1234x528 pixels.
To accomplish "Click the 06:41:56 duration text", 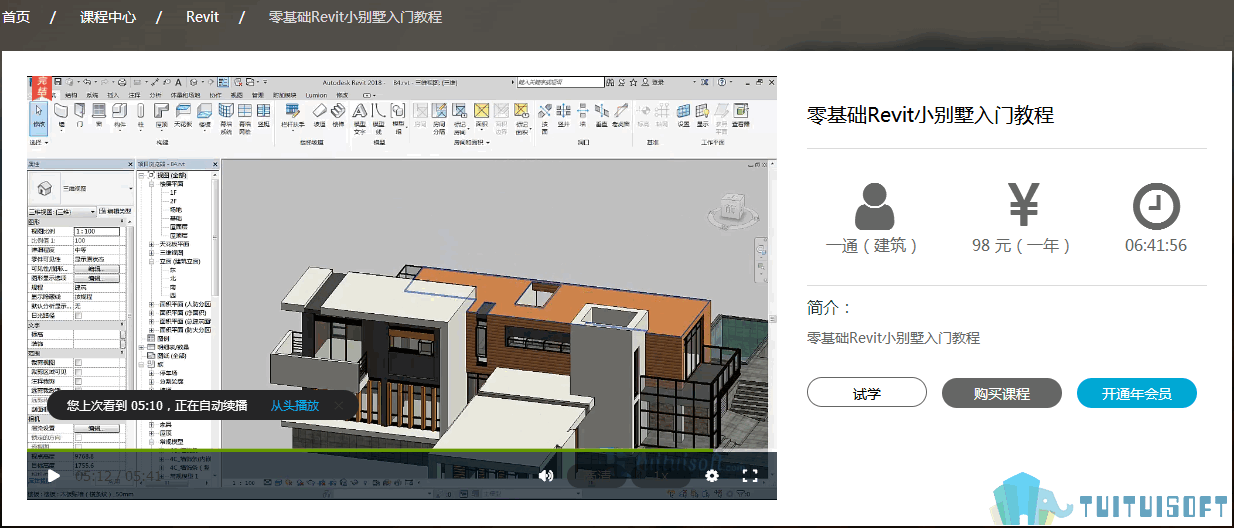I will point(1156,245).
